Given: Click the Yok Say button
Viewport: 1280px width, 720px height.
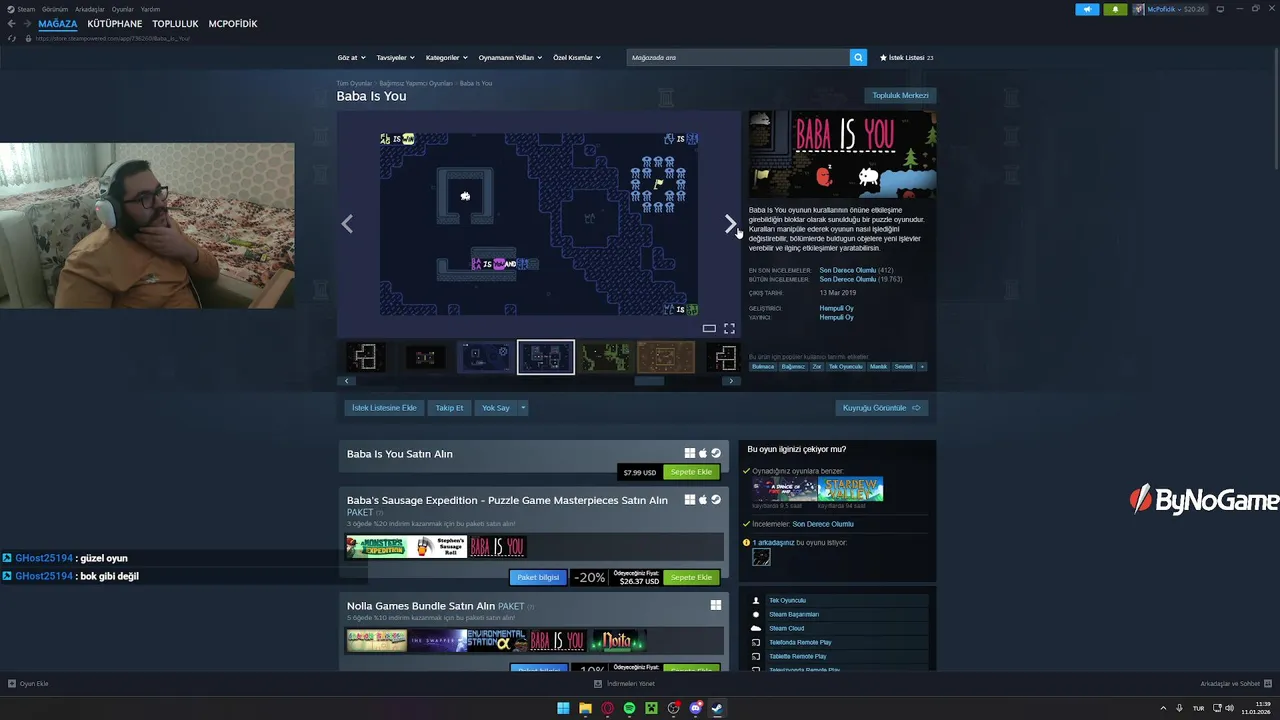Looking at the screenshot, I should (496, 408).
